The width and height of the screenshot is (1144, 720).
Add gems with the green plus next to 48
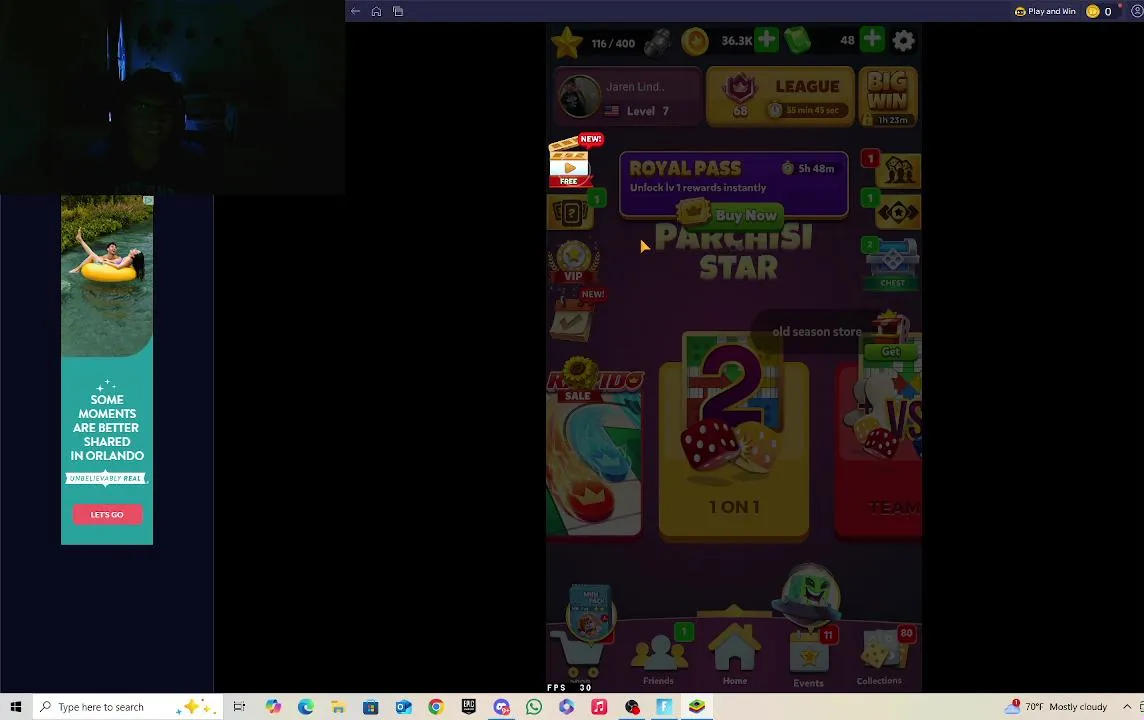click(x=872, y=39)
